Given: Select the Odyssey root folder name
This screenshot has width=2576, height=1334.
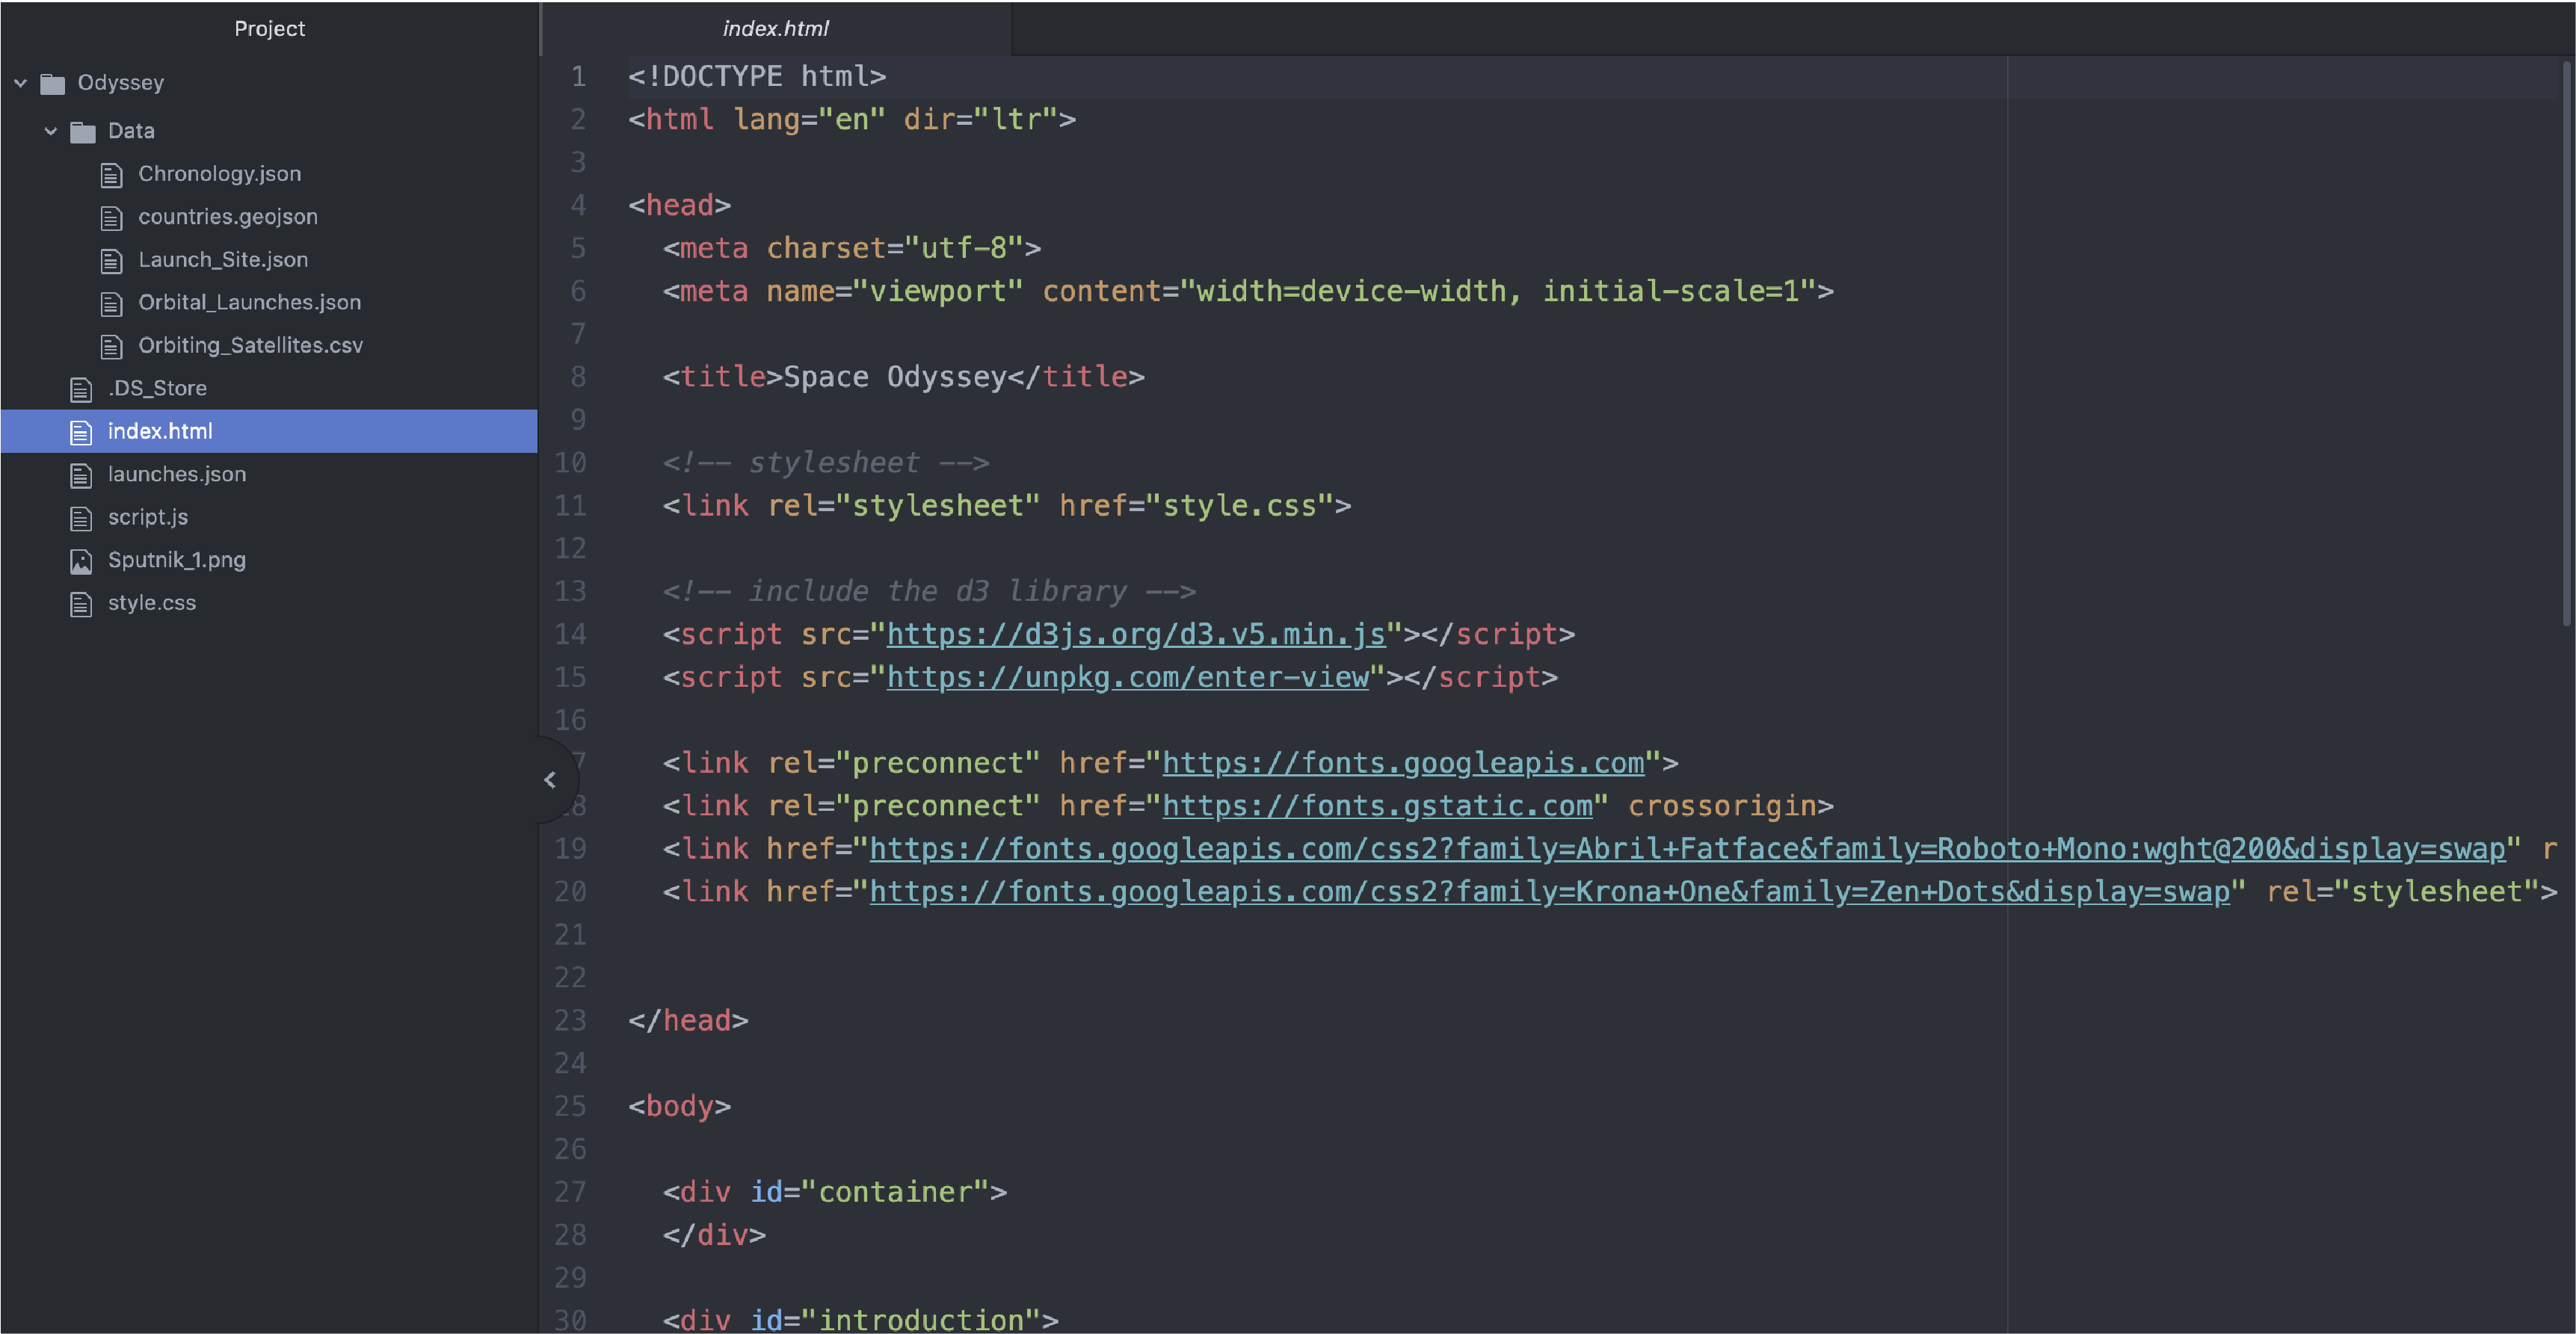Looking at the screenshot, I should click(121, 83).
